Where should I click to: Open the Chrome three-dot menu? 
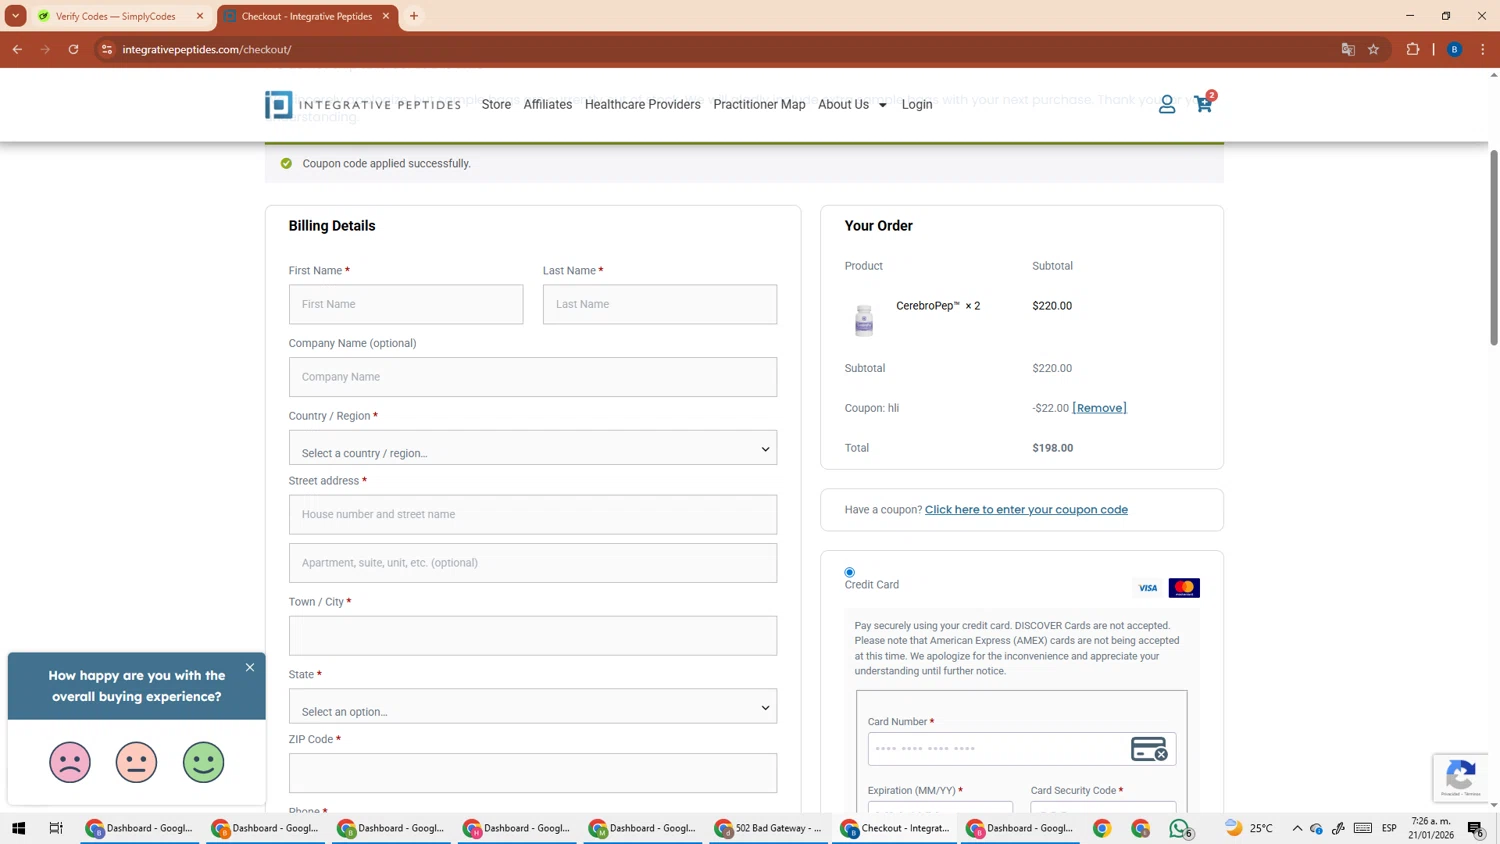[x=1483, y=49]
